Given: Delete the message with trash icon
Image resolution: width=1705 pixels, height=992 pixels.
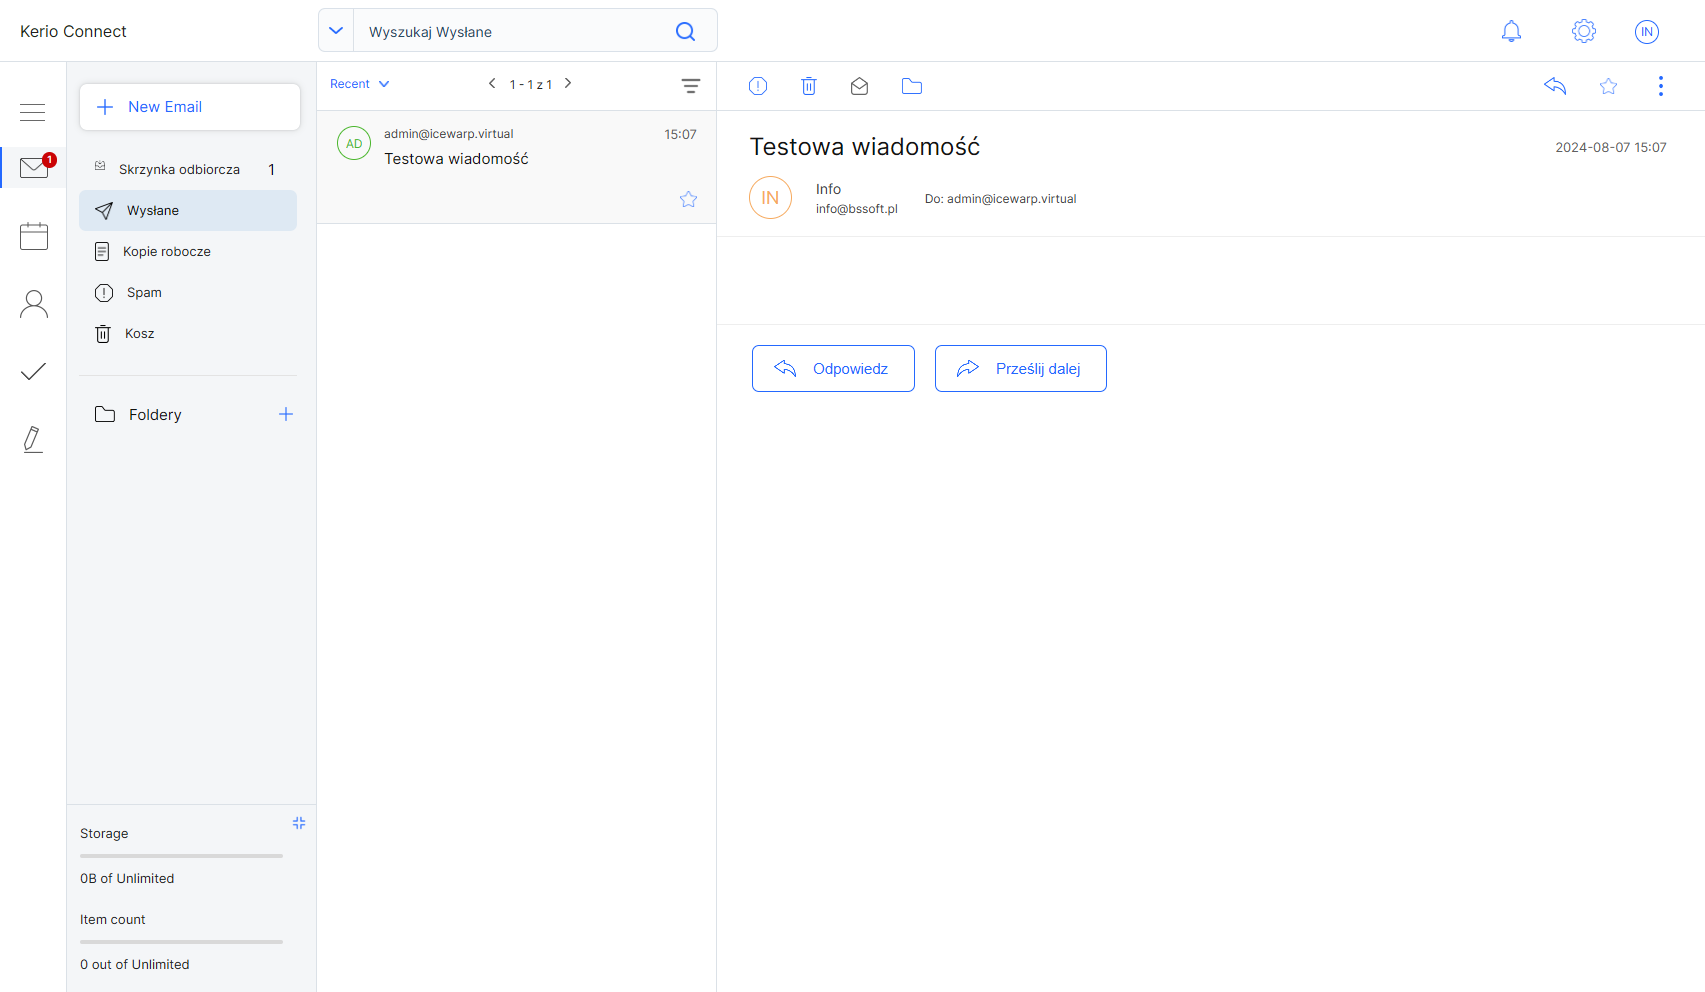Looking at the screenshot, I should [809, 86].
